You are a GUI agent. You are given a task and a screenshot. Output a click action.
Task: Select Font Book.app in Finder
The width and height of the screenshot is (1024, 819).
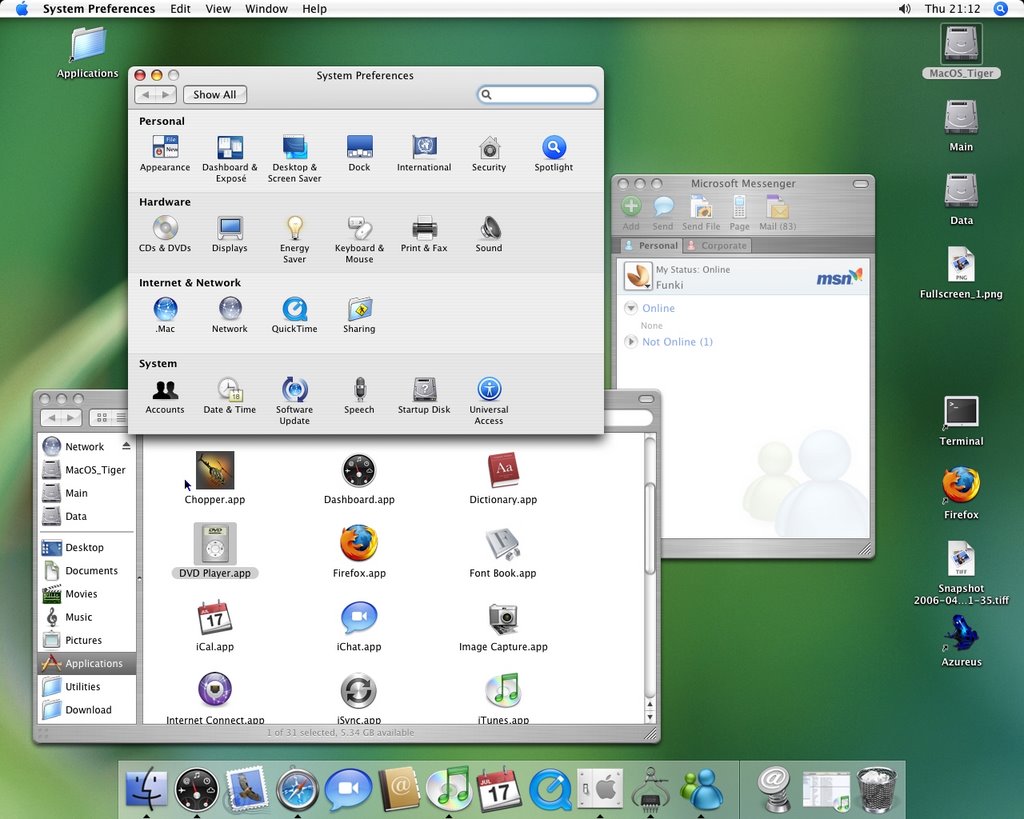(503, 552)
